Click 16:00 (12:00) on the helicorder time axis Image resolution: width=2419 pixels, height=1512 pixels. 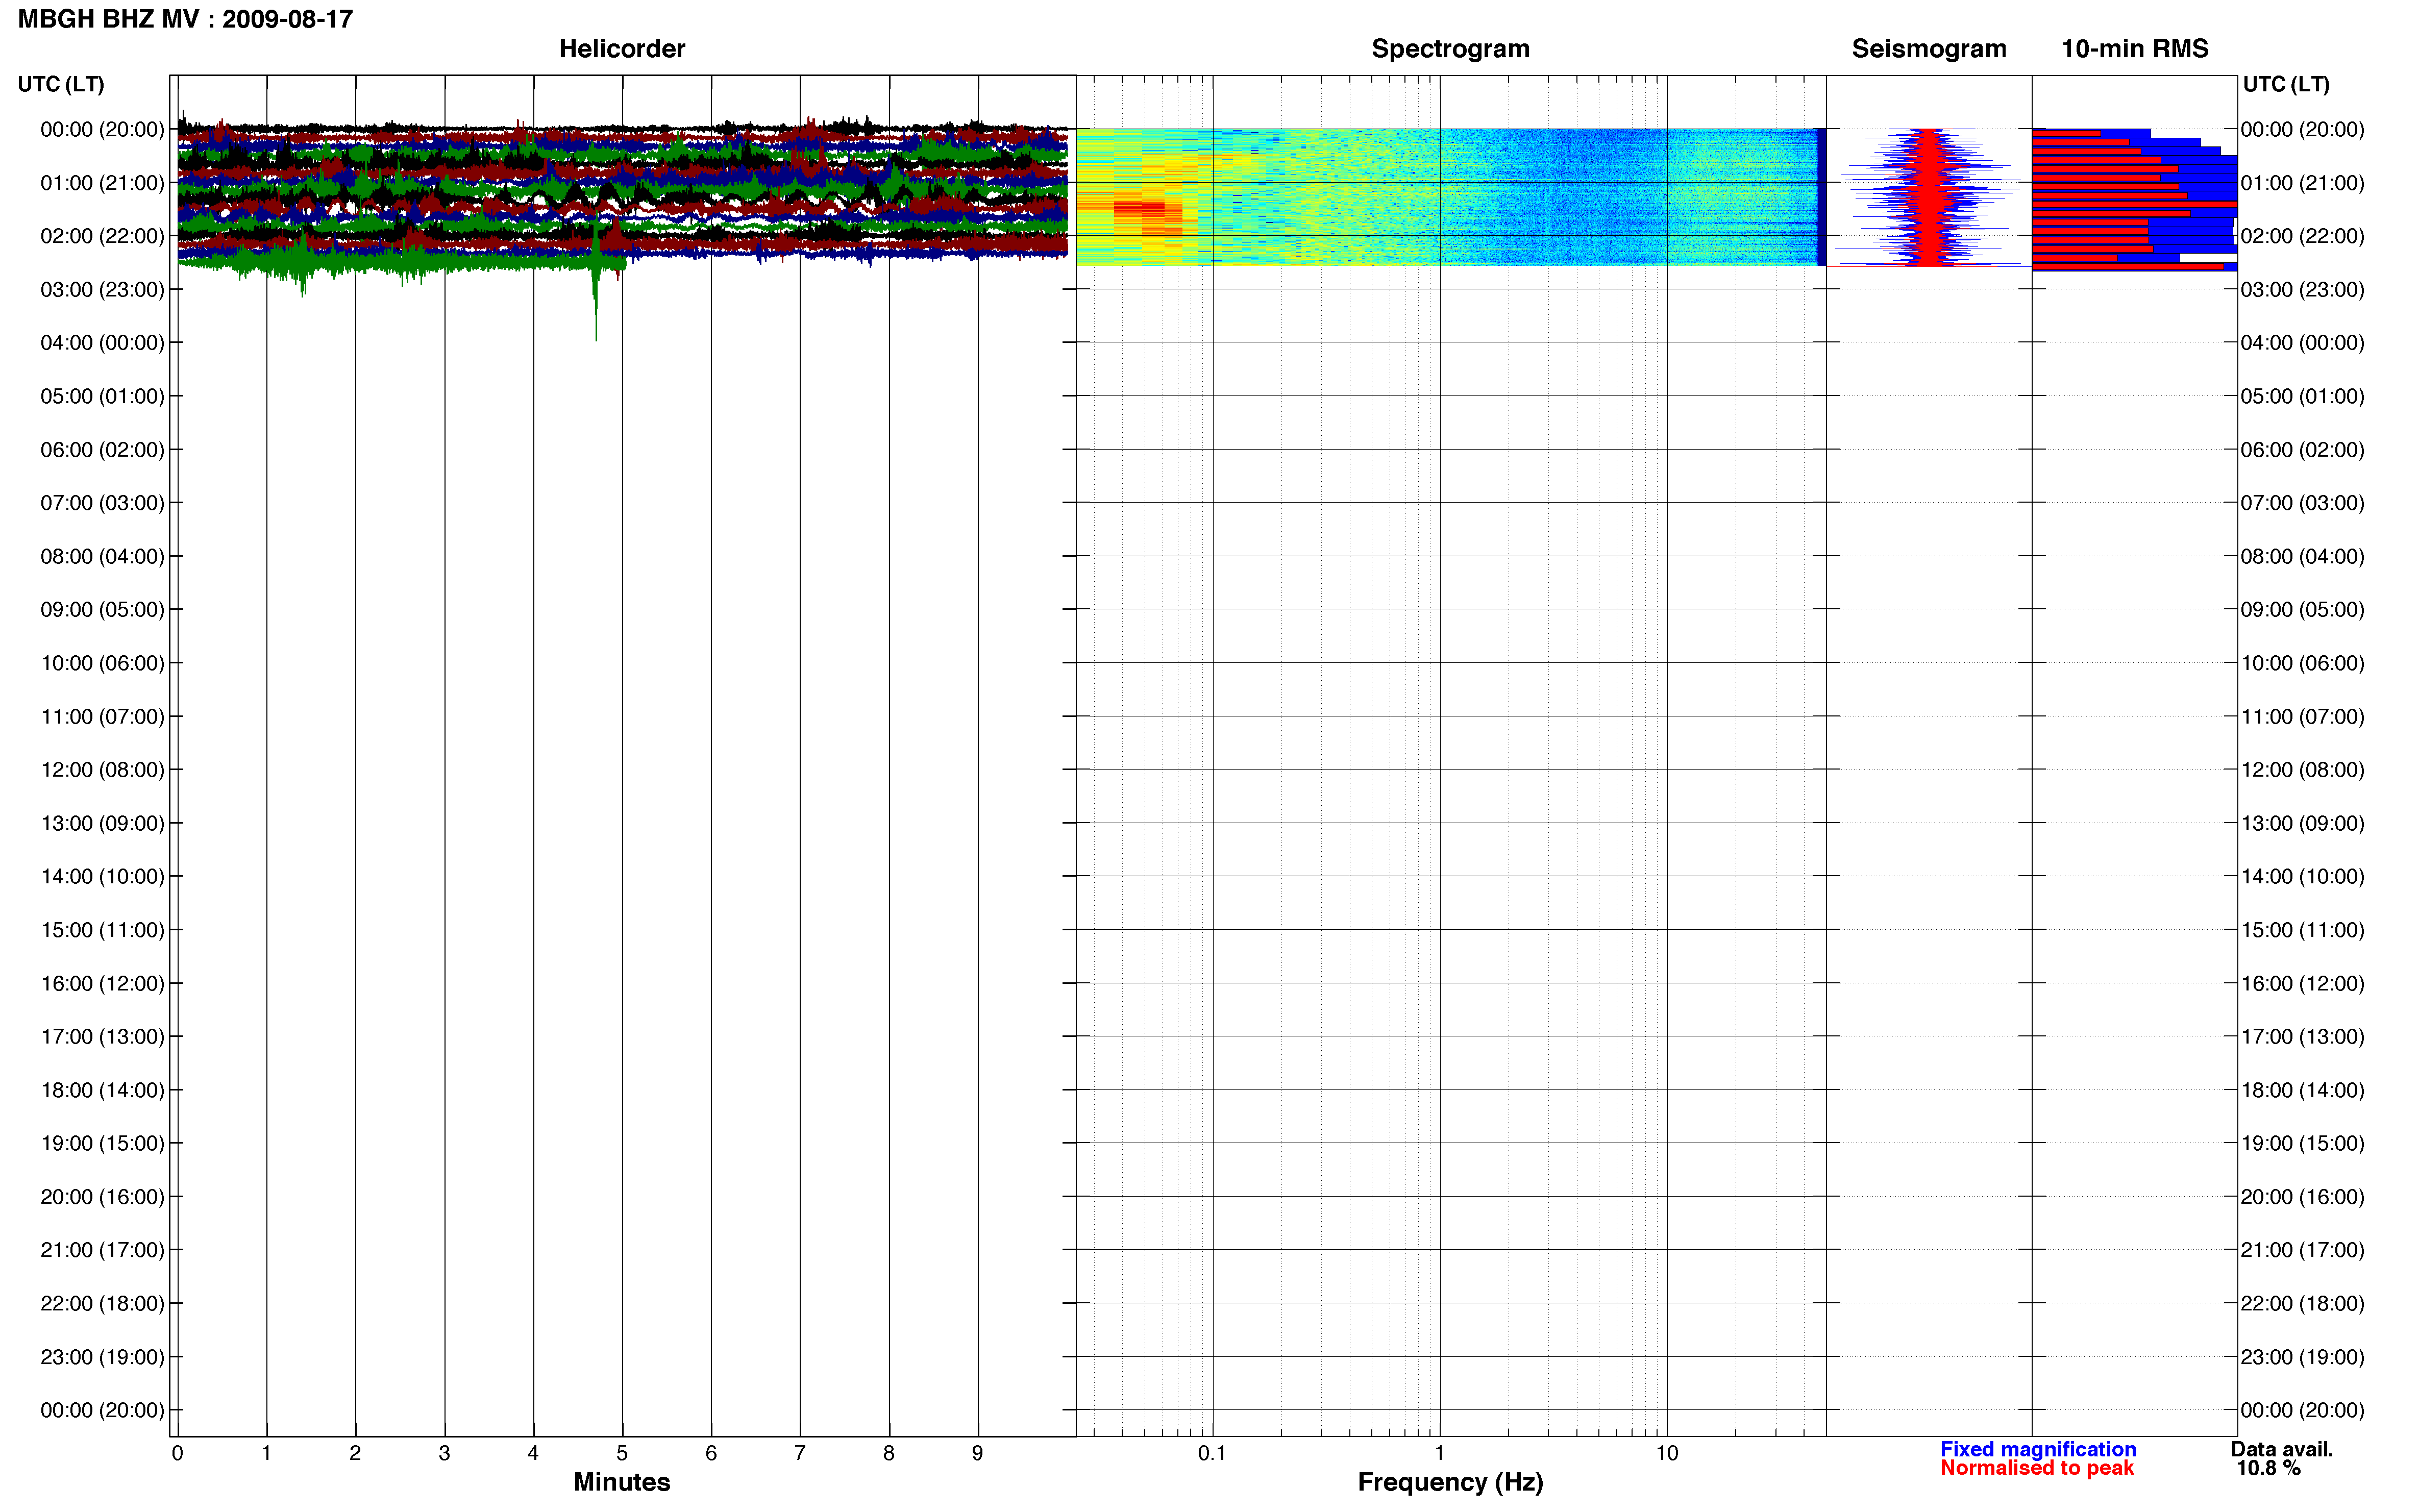pos(102,983)
